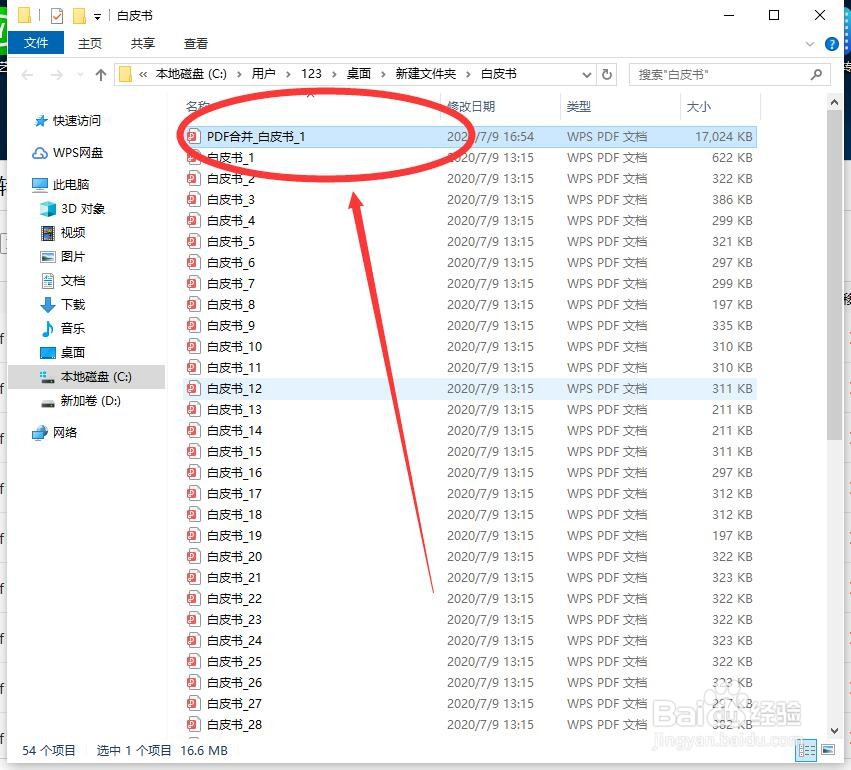Select file 白皮书_15
This screenshot has height=770, width=851.
point(470,451)
